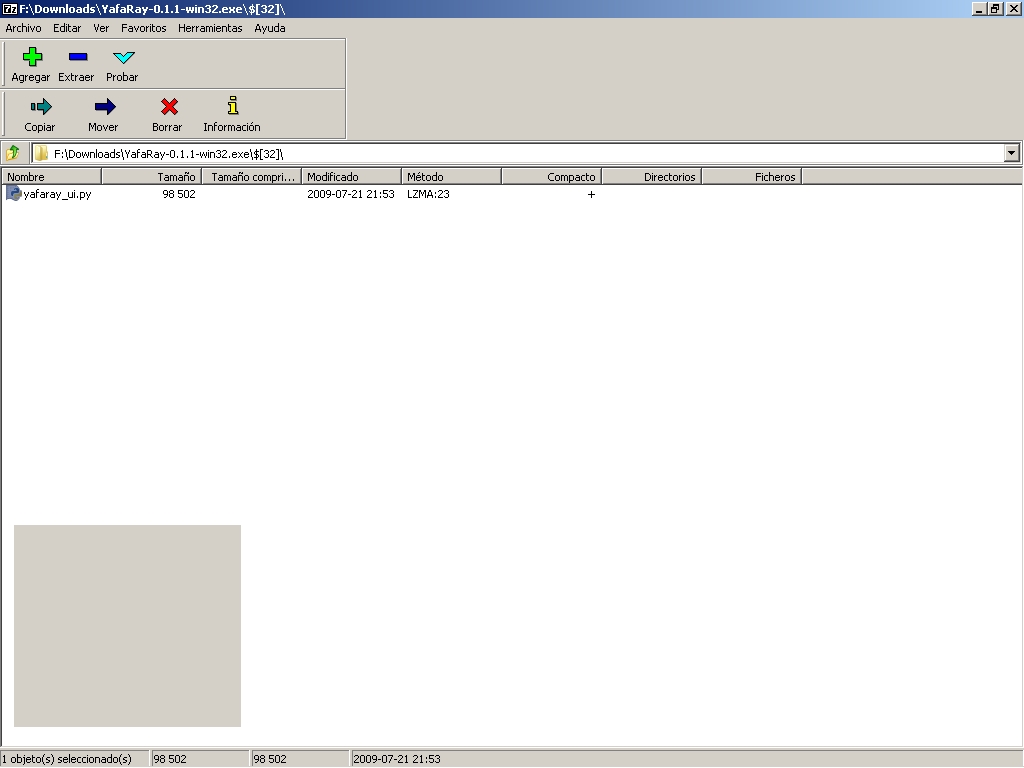The height and width of the screenshot is (768, 1024).
Task: Click the Información toolbar label
Action: click(232, 127)
